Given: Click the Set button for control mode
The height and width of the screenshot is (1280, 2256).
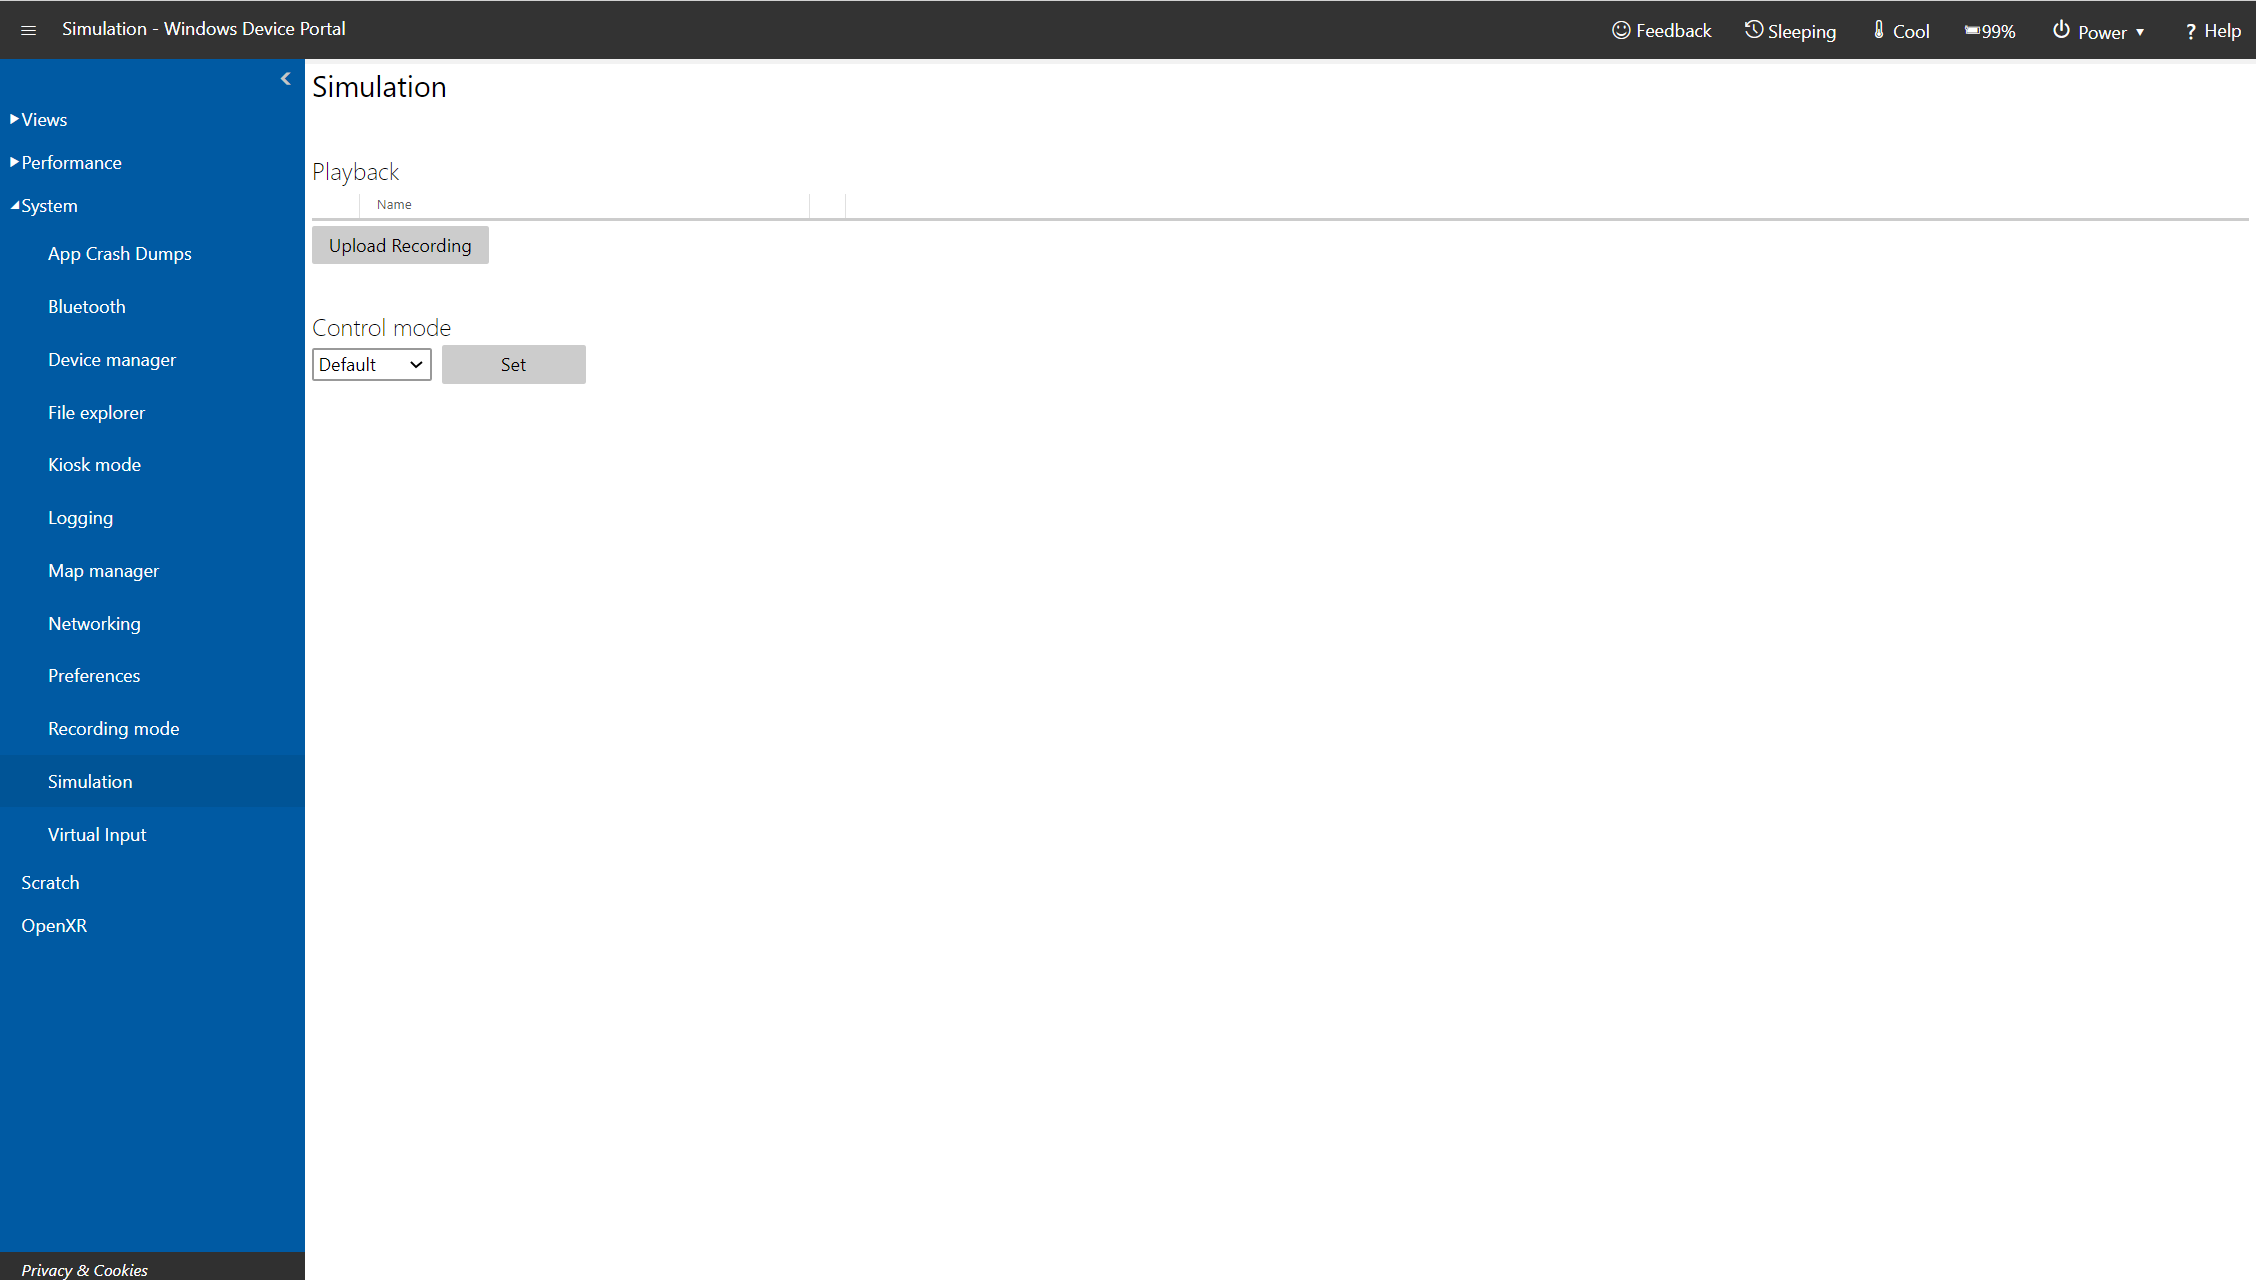Looking at the screenshot, I should point(513,364).
